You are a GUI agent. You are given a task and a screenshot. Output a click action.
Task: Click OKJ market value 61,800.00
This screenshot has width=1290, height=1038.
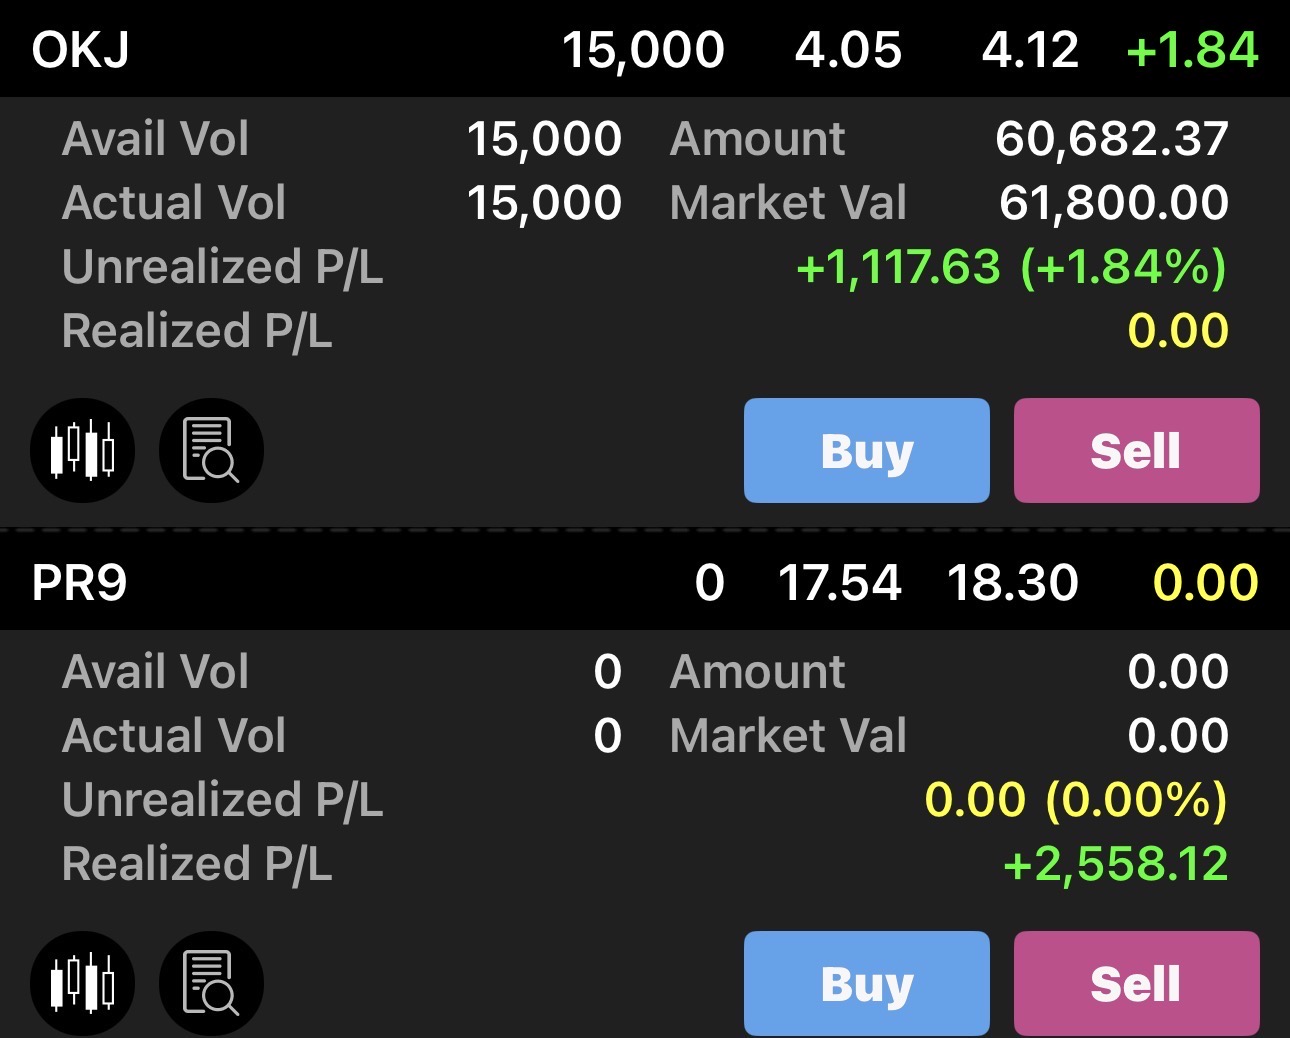[x=1113, y=203]
